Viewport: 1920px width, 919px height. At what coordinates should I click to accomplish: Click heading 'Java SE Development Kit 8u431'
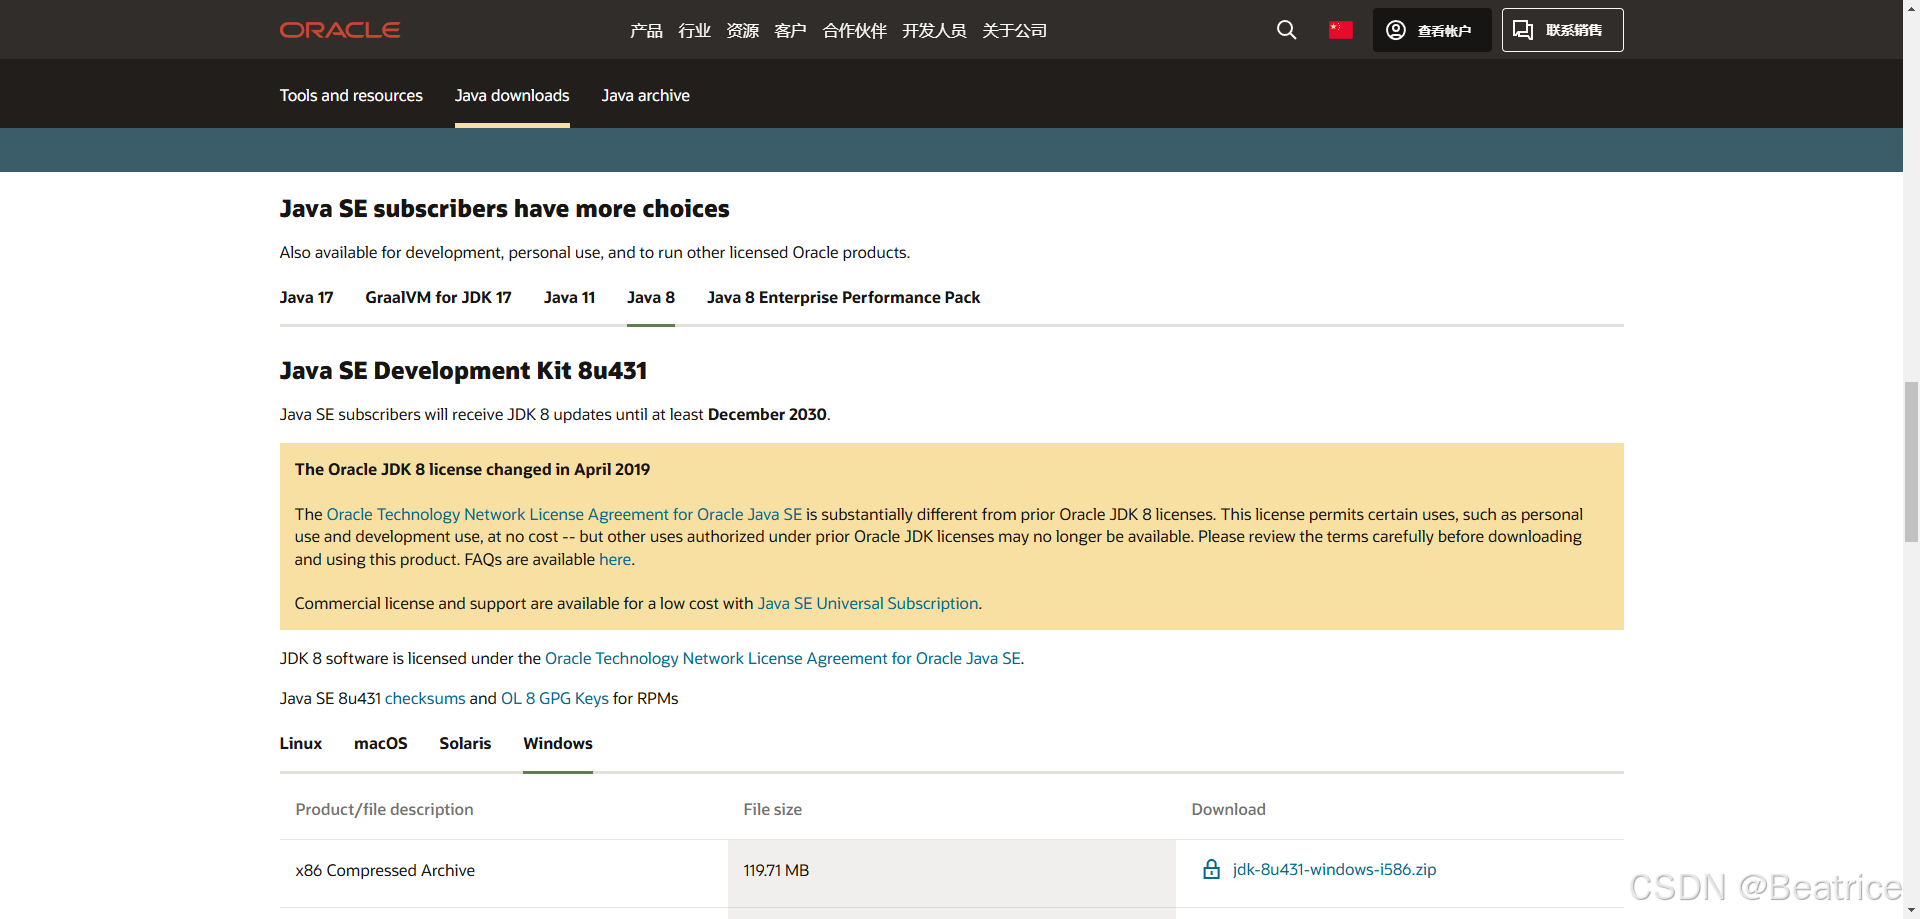click(463, 370)
